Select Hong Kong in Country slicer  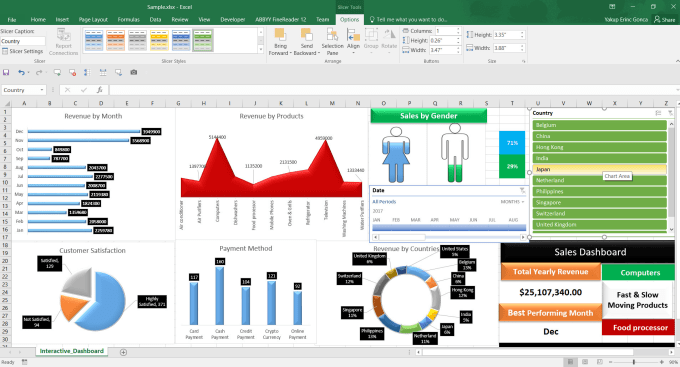point(599,147)
